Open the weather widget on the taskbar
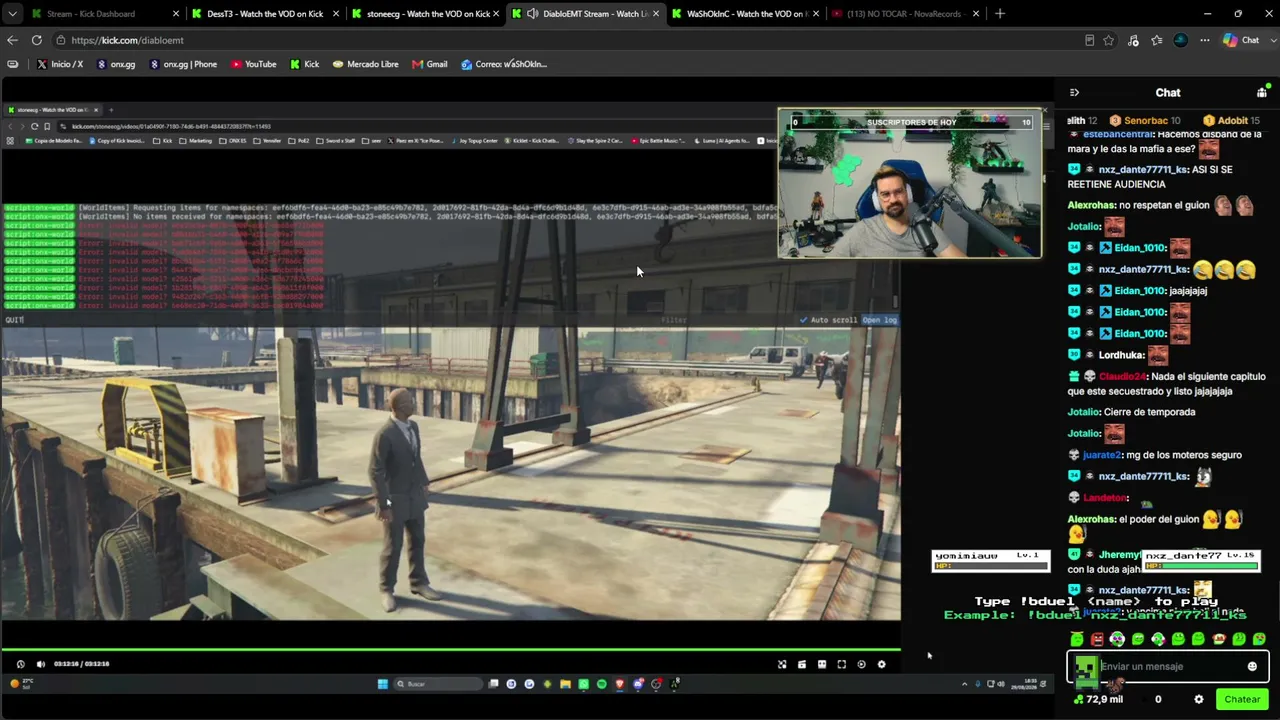Screen dimensions: 1280x720 (20, 684)
